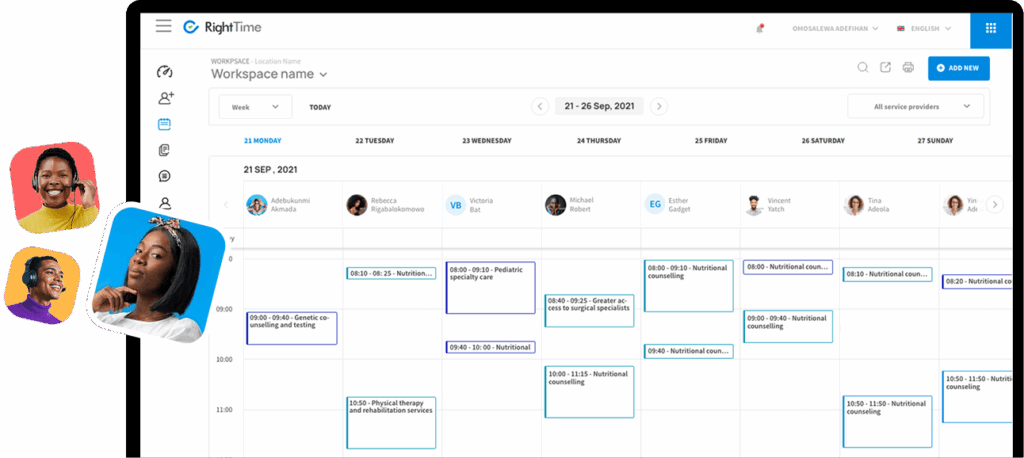Open the hamburger menu

pos(163,26)
